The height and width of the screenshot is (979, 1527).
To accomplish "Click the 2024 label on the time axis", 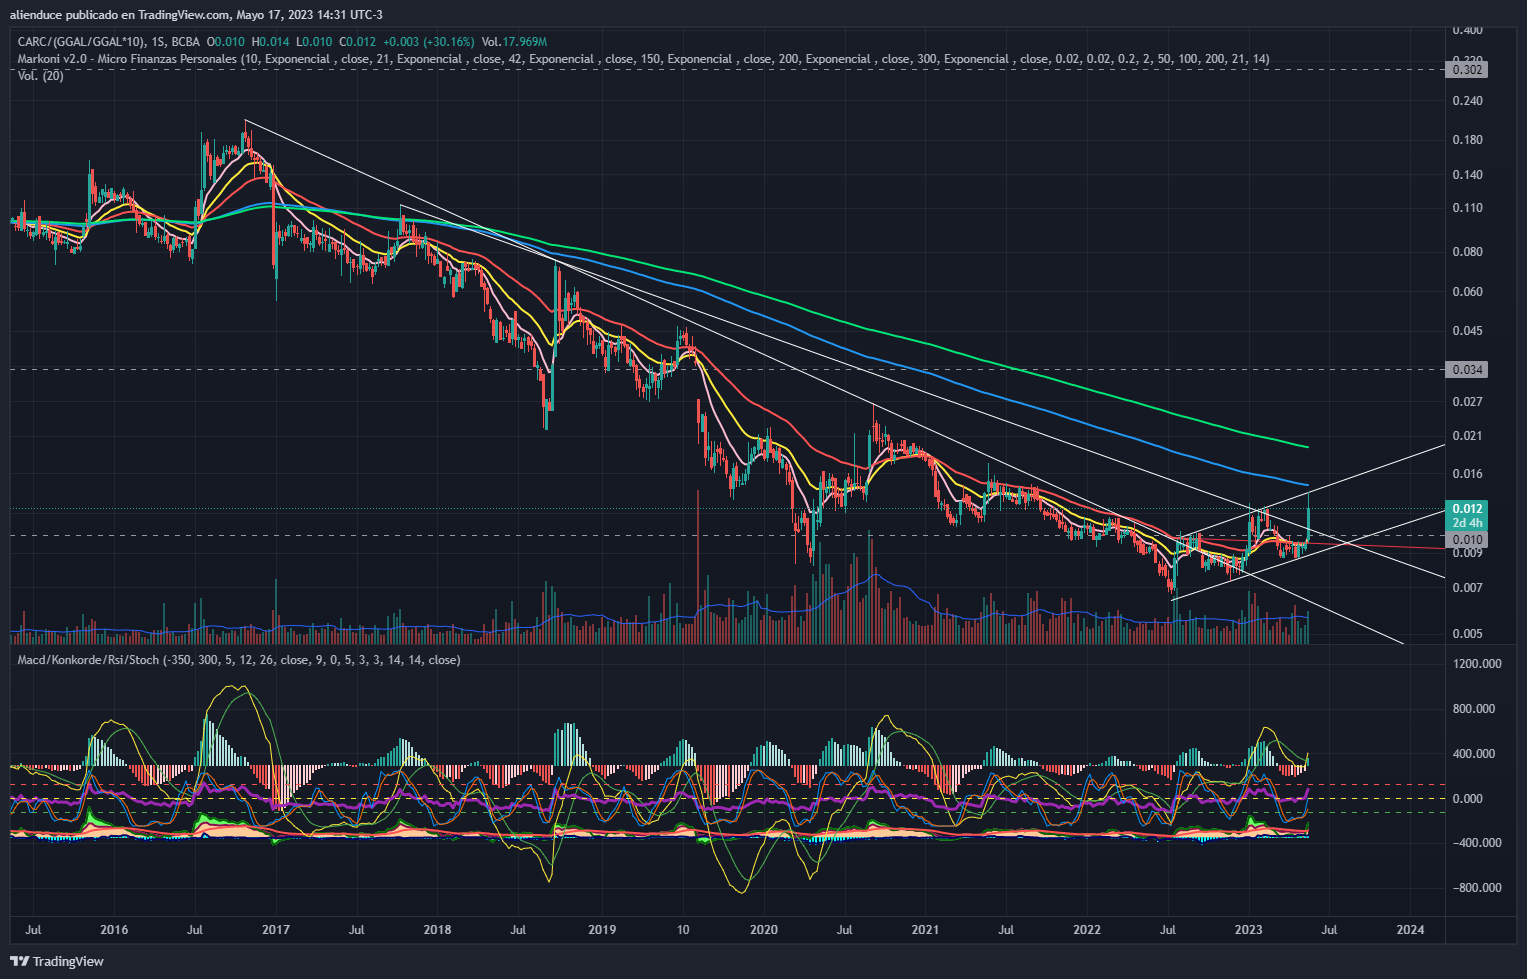I will click(1410, 930).
